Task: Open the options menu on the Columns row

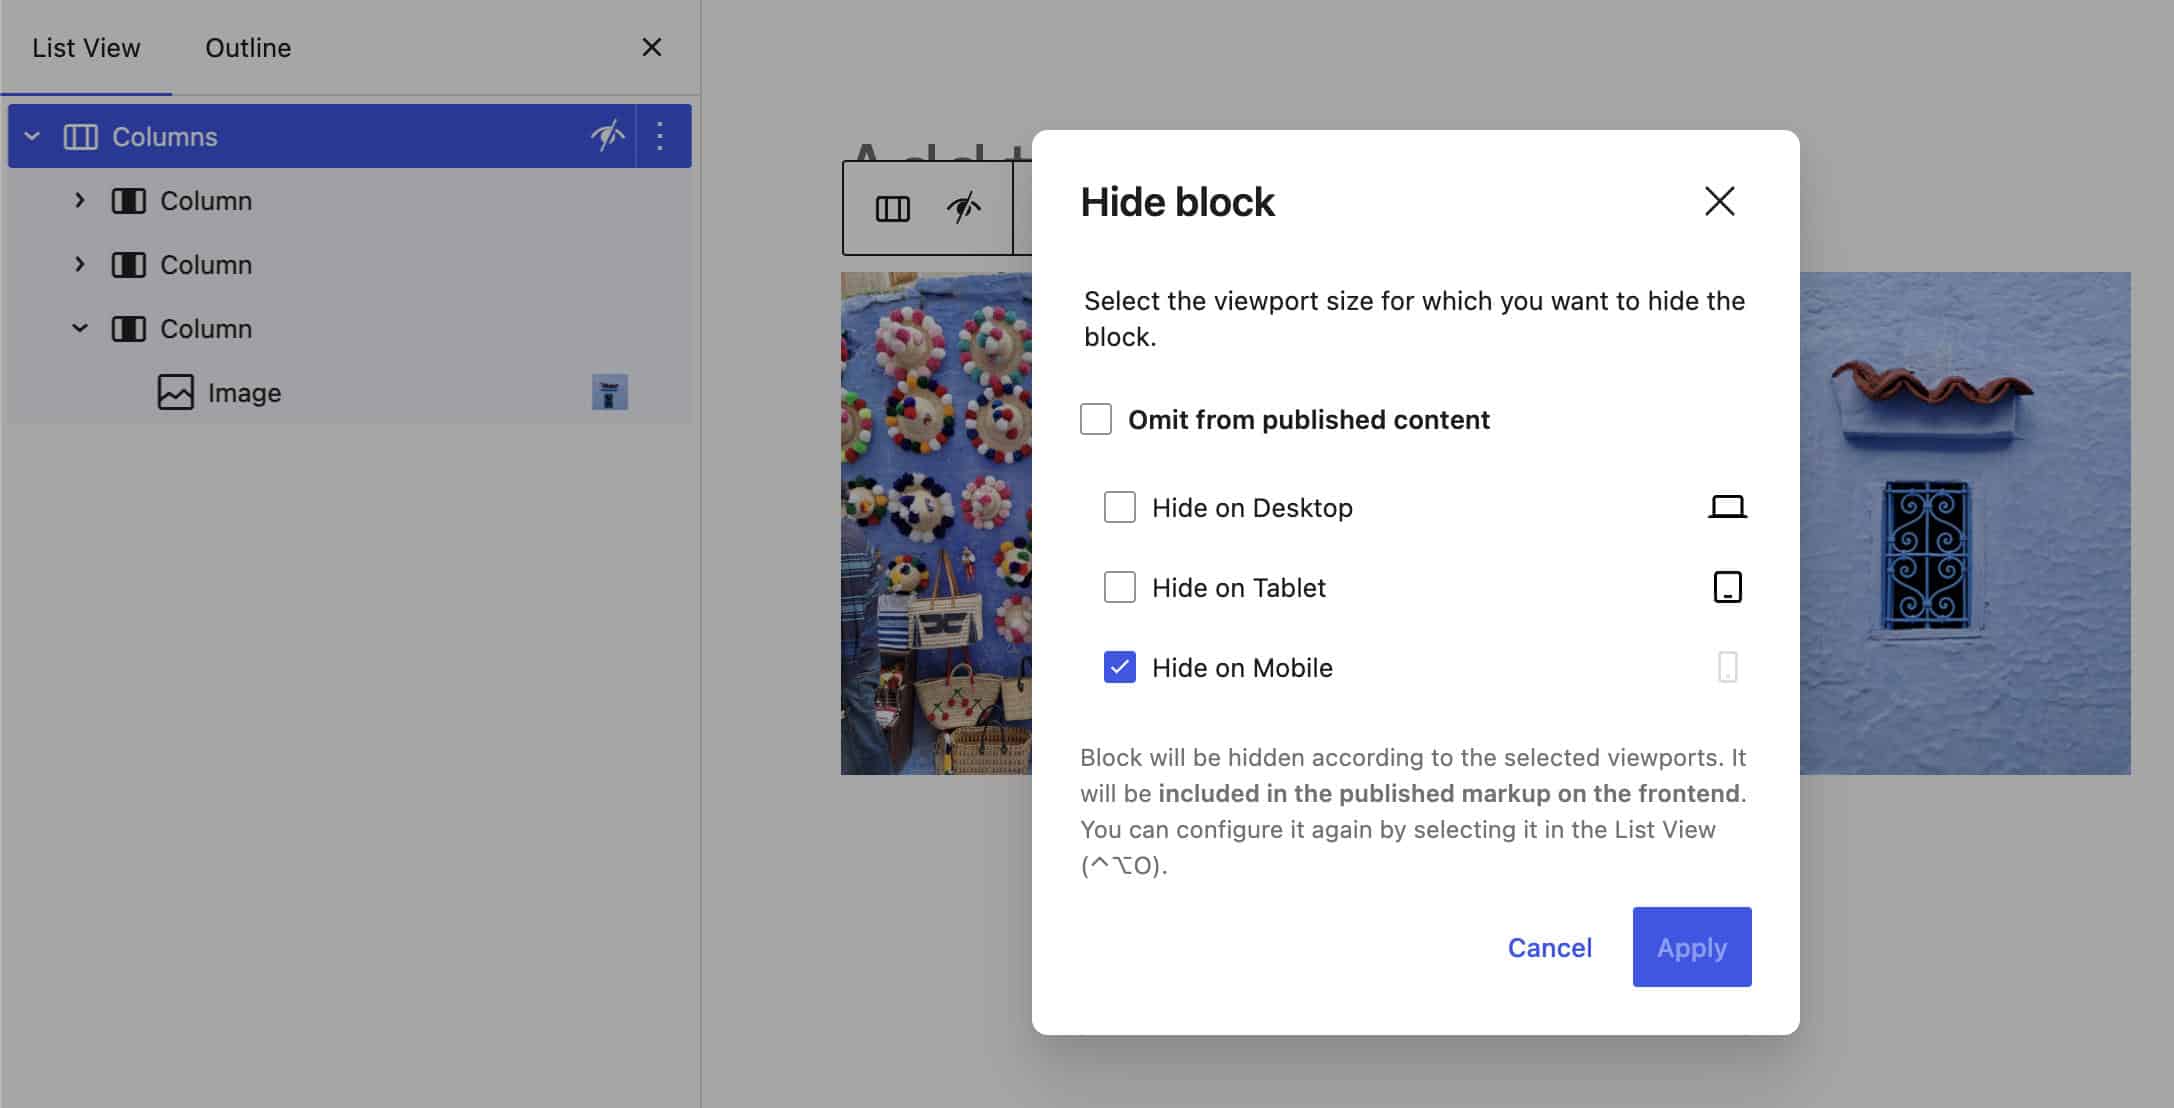Action: pos(660,136)
